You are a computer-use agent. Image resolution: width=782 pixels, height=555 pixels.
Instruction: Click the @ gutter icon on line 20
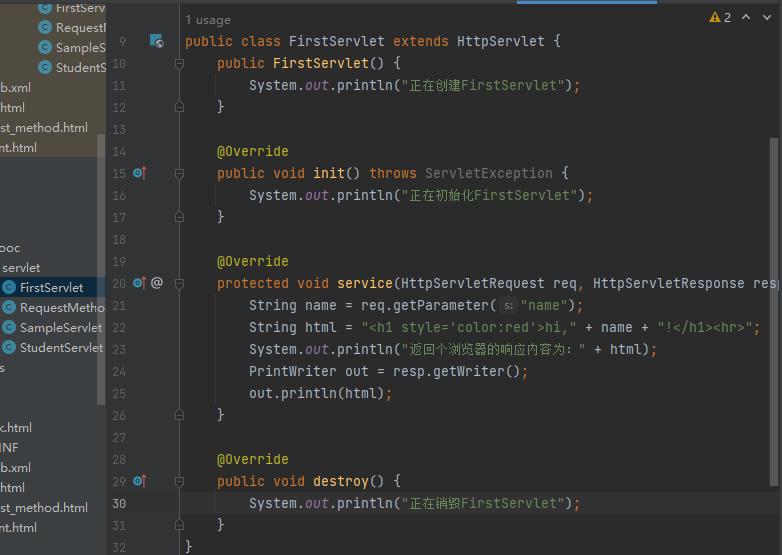click(157, 283)
